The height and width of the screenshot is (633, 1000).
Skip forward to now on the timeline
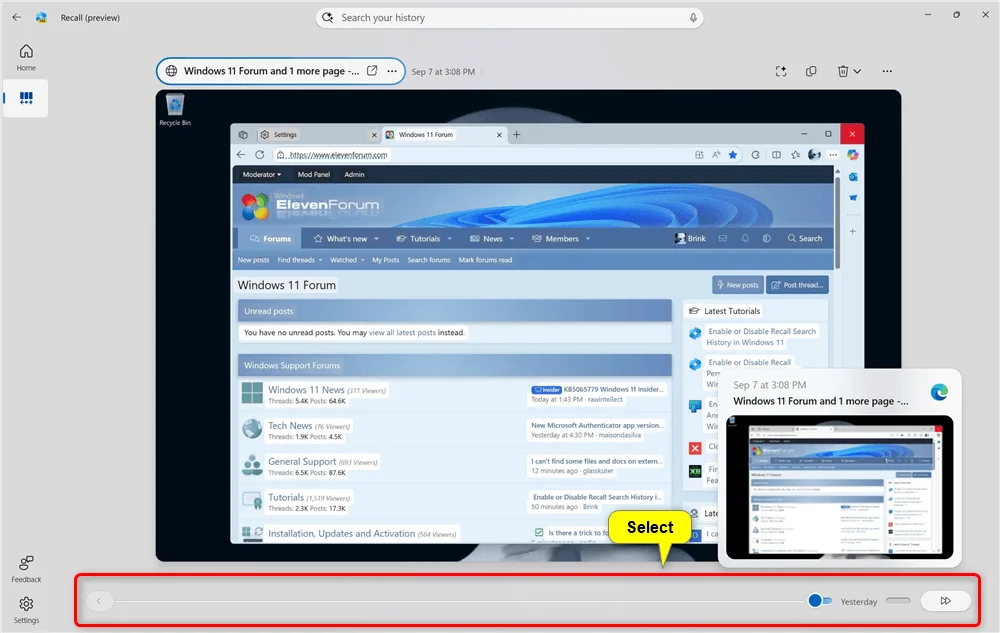[x=945, y=600]
